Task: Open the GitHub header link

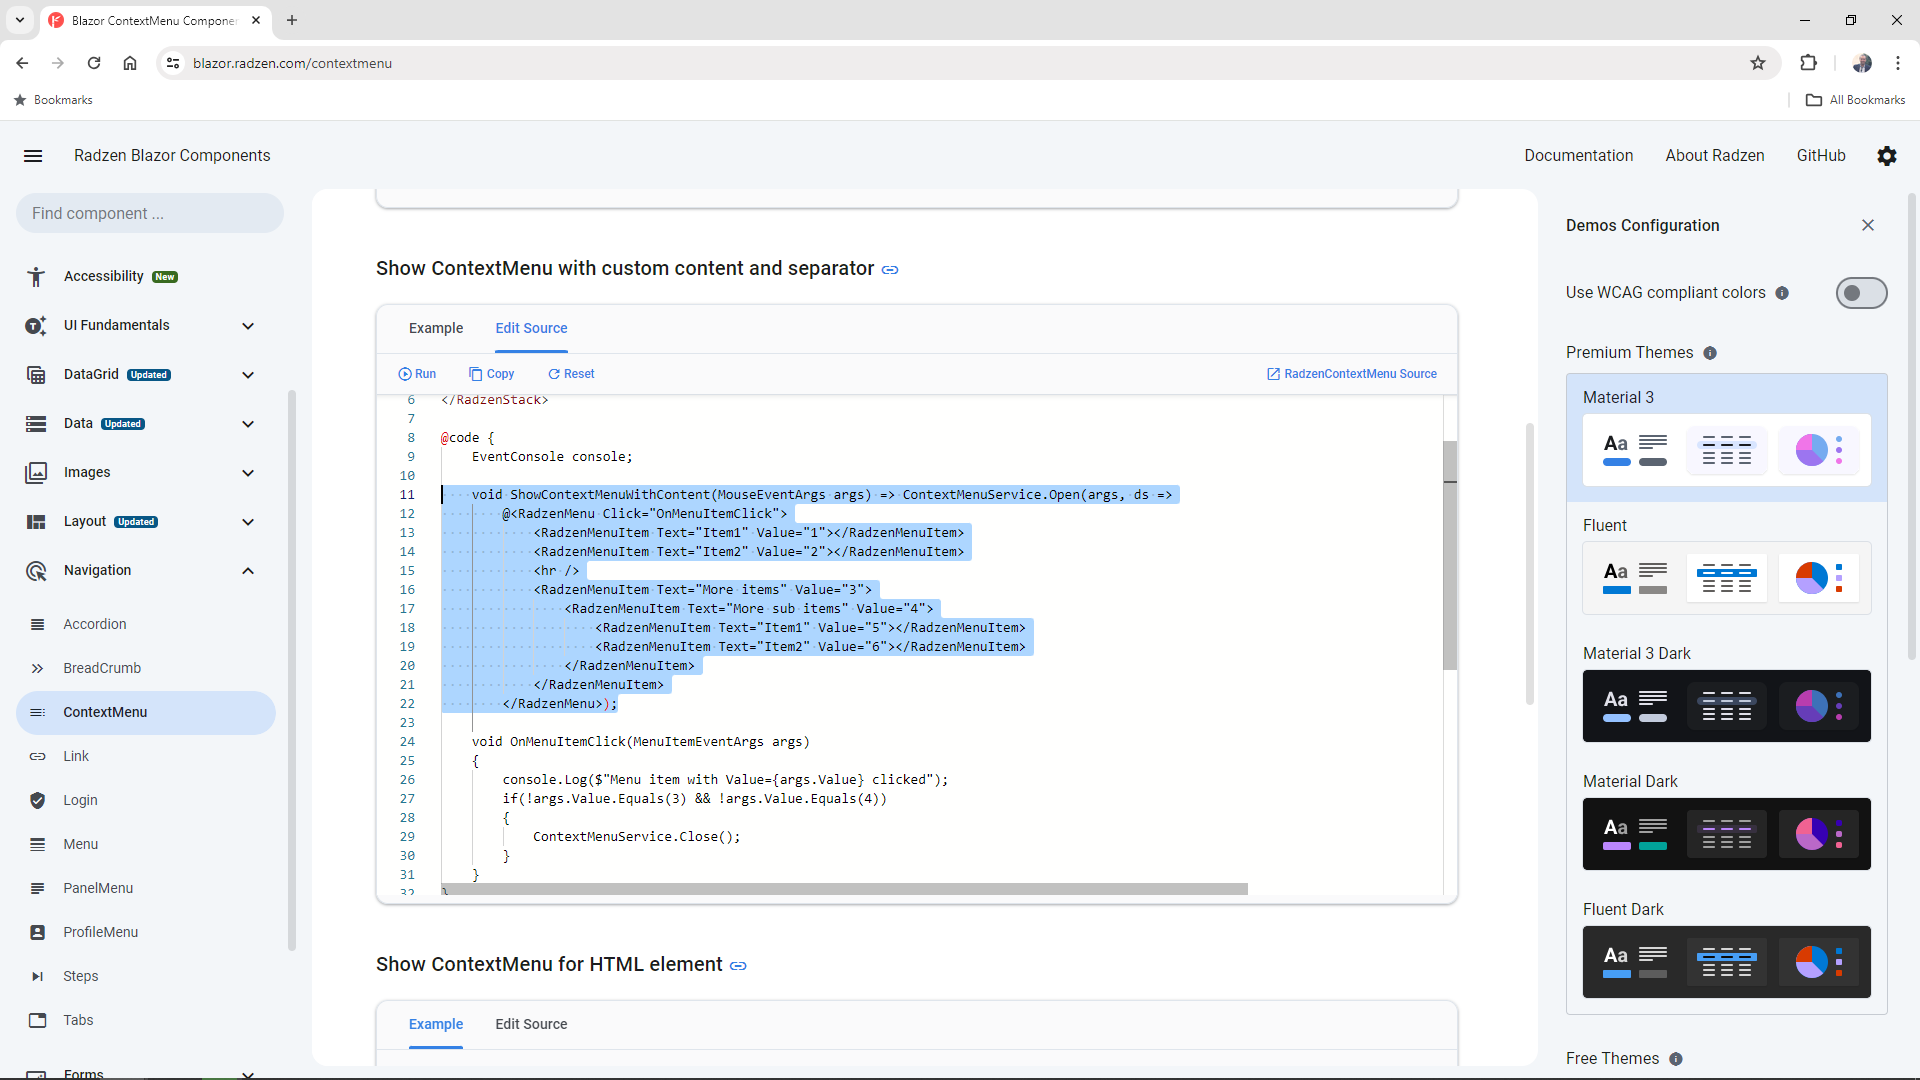Action: click(x=1820, y=156)
